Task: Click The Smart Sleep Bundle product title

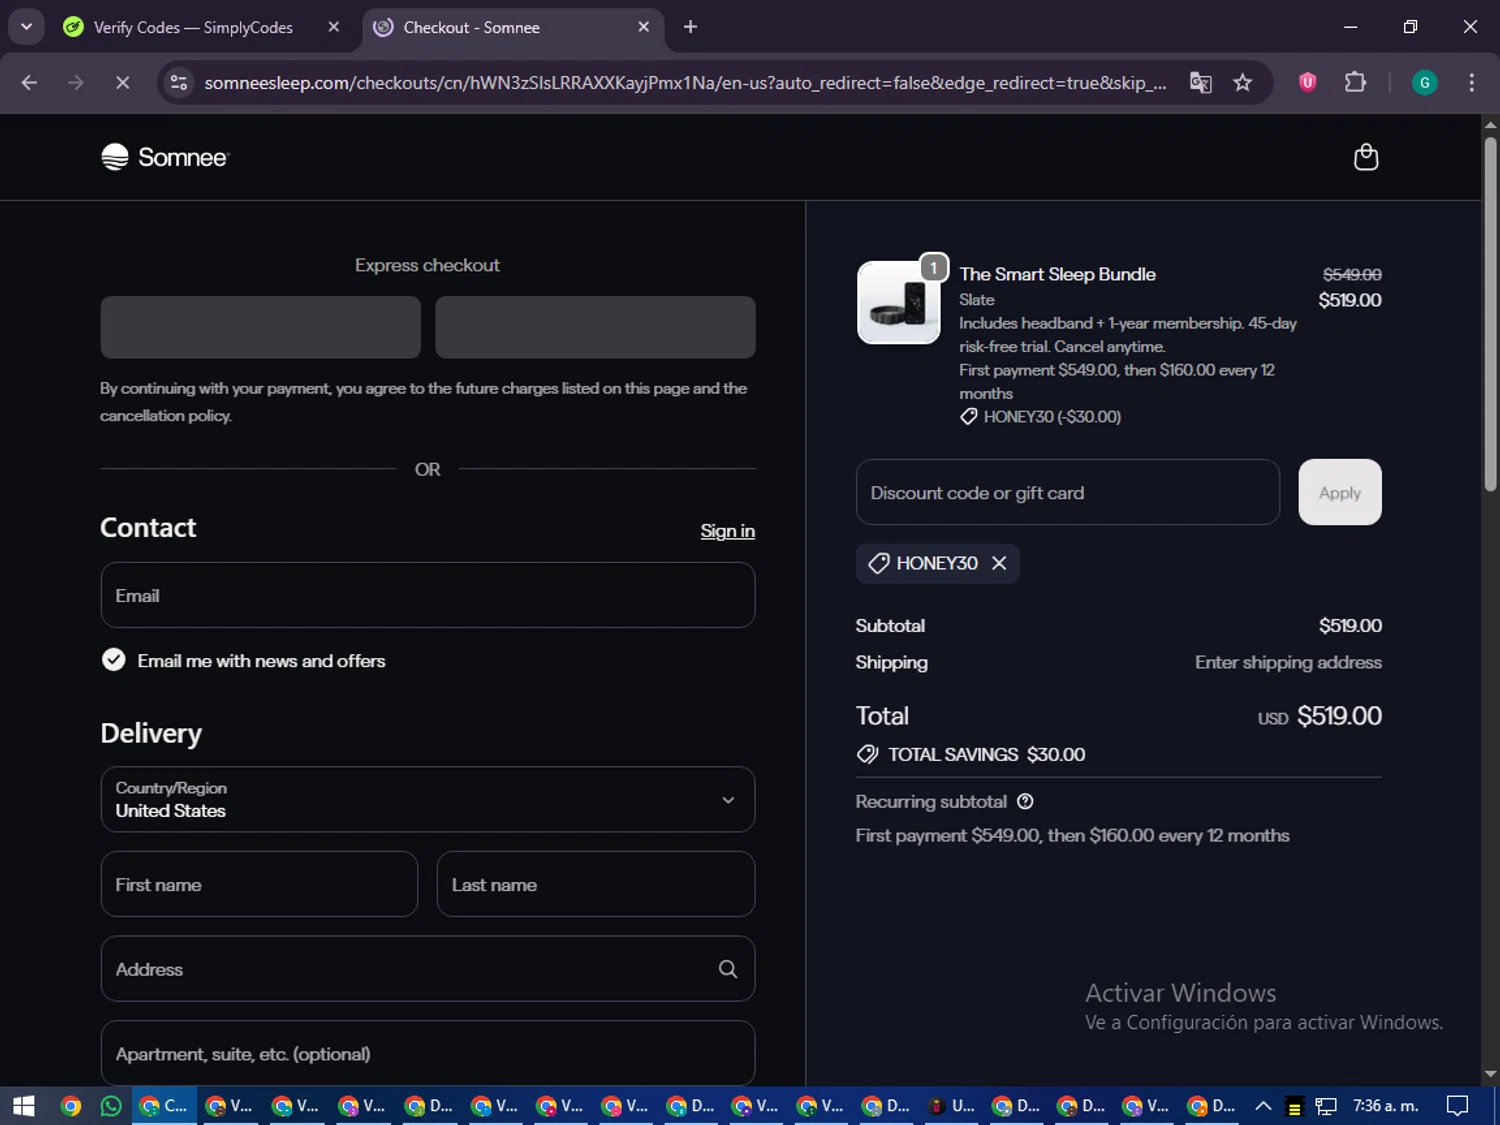Action: [1057, 274]
